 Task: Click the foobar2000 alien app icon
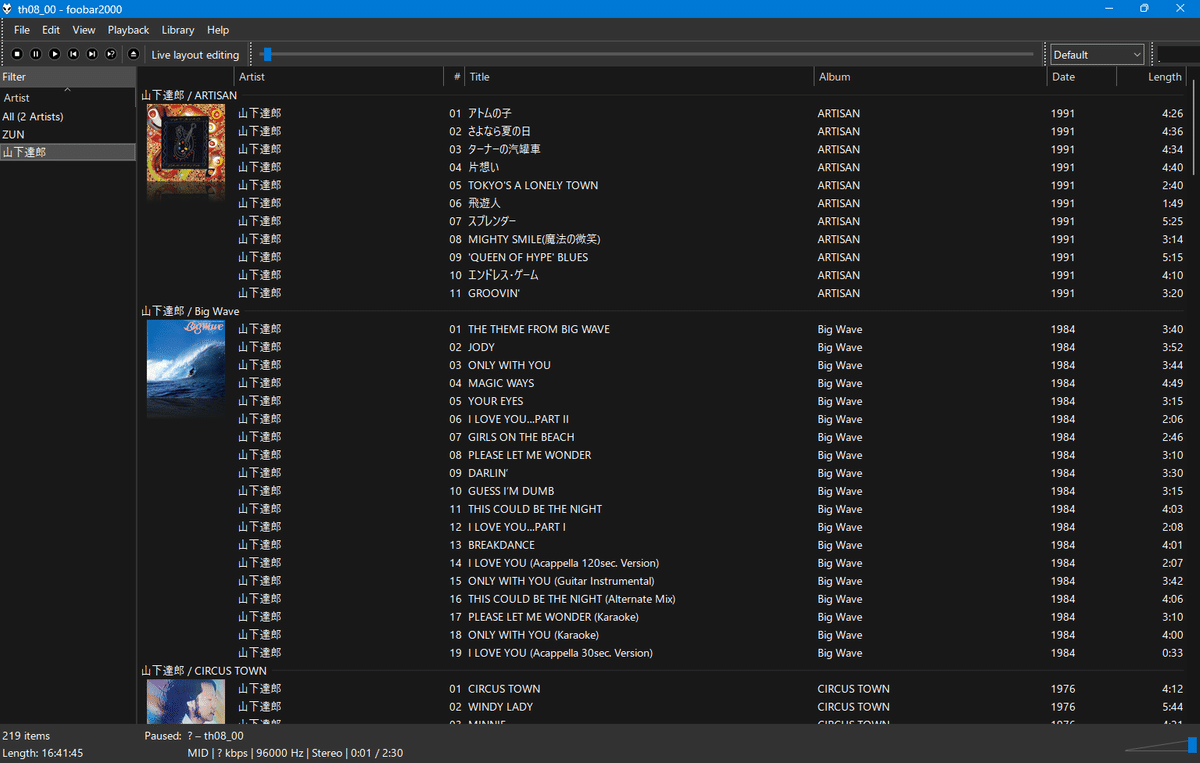8,9
